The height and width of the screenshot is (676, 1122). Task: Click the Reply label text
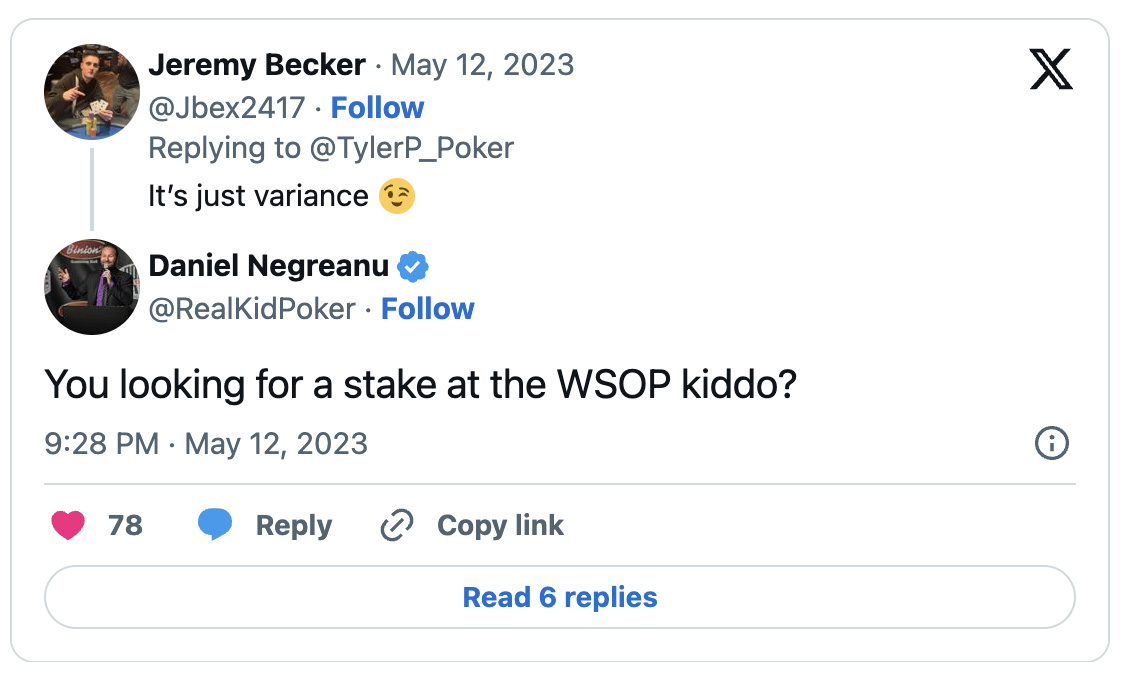(294, 525)
